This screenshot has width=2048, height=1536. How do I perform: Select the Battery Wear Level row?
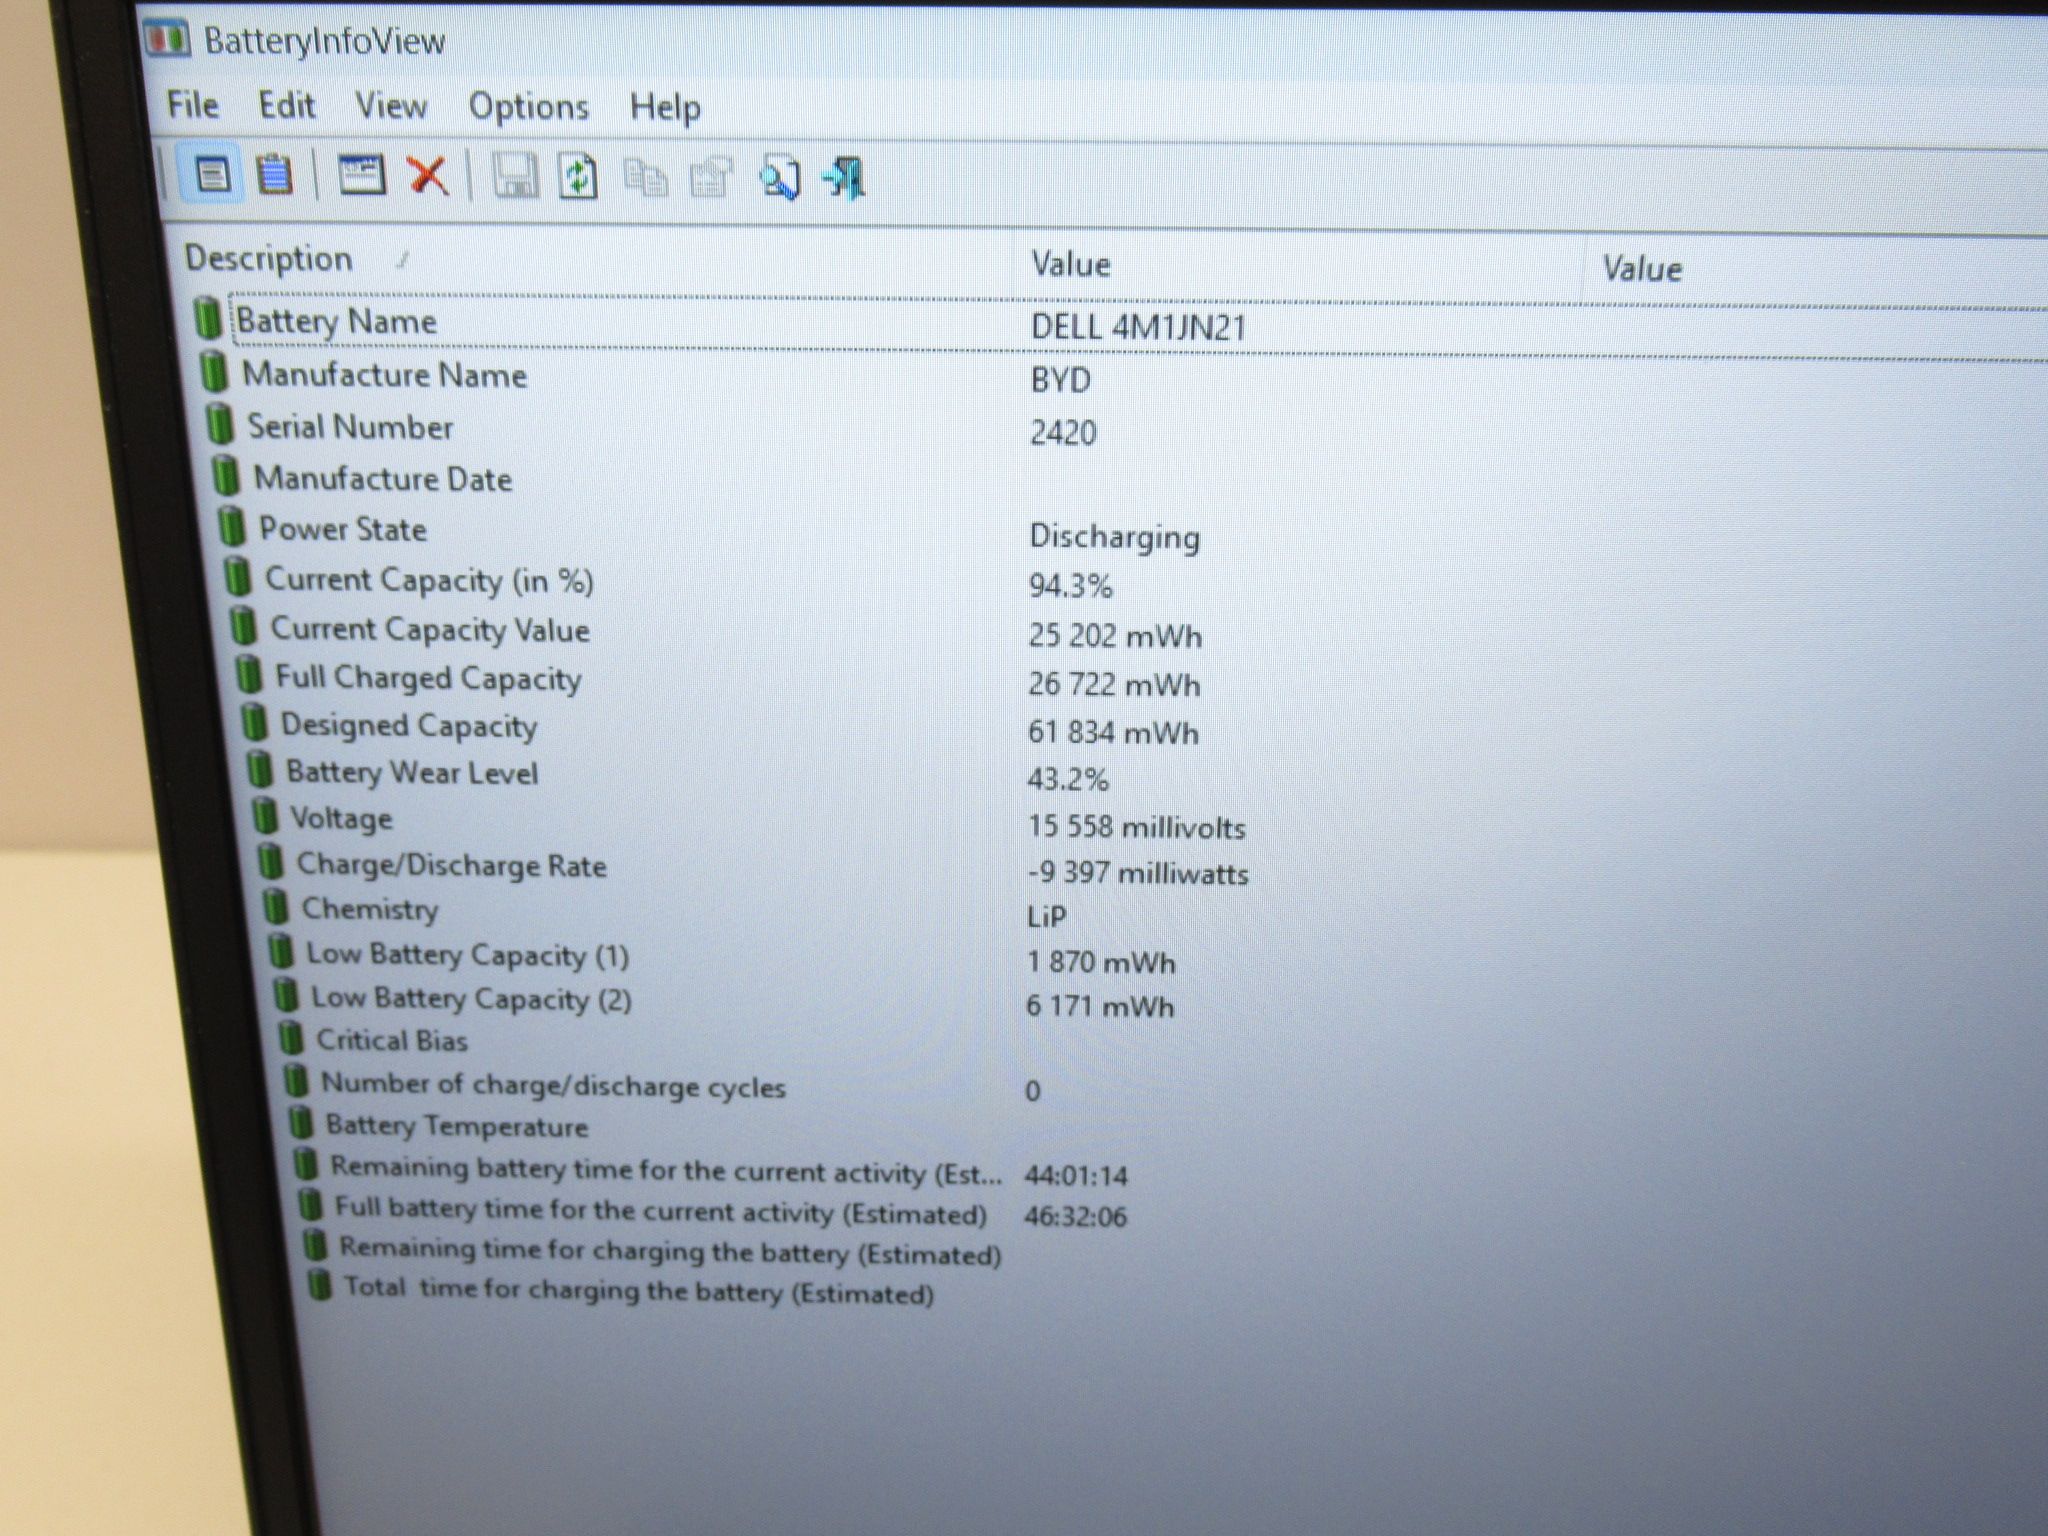point(412,772)
